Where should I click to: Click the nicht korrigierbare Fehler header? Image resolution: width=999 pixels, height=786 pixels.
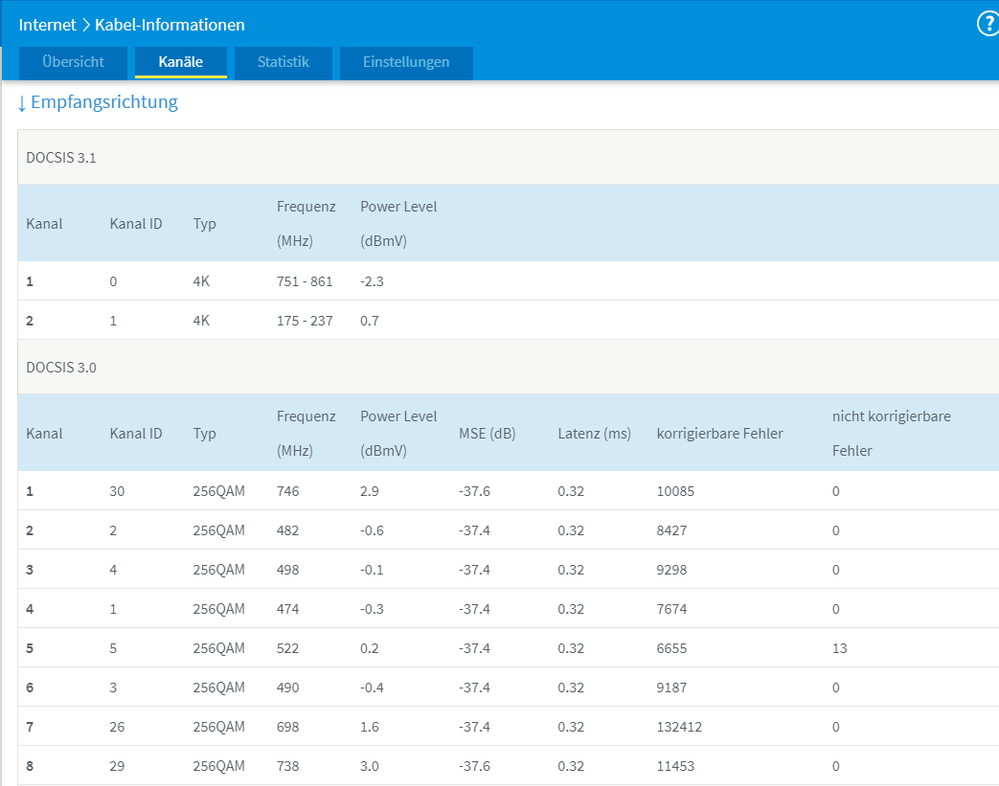[x=891, y=433]
